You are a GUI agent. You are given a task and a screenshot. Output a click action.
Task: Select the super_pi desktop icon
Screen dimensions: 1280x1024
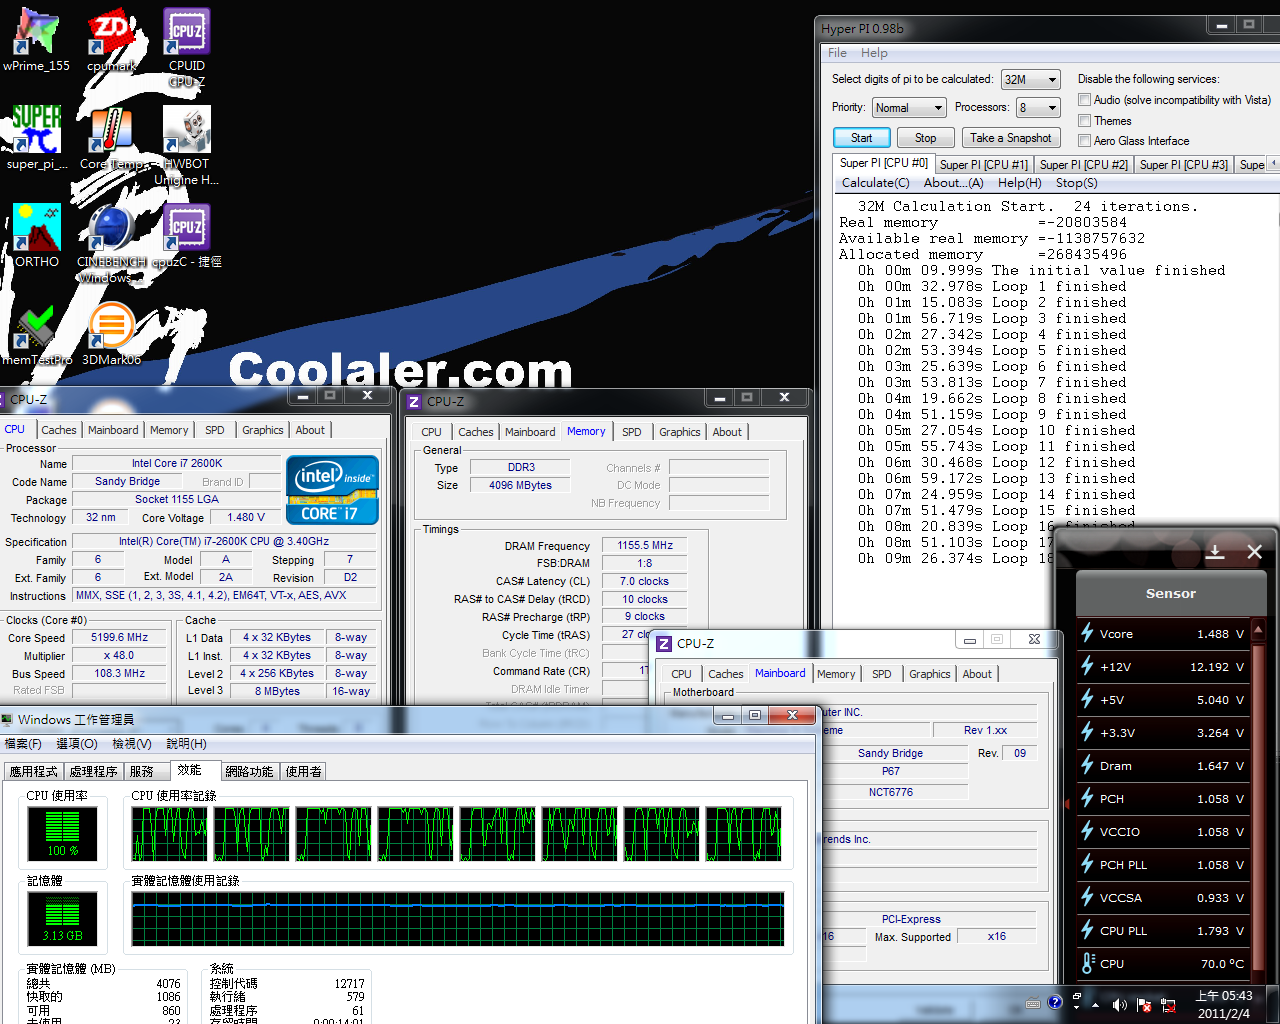(x=36, y=137)
